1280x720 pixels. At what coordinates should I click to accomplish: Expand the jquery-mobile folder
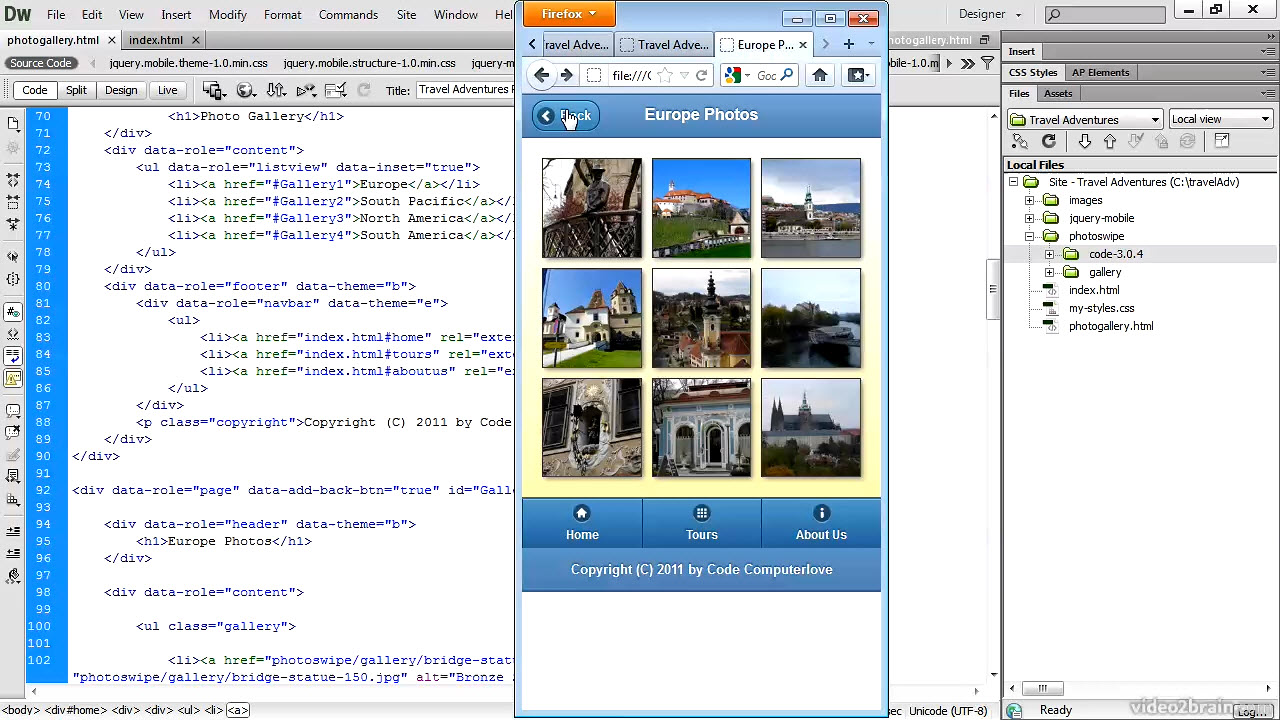coord(1030,218)
